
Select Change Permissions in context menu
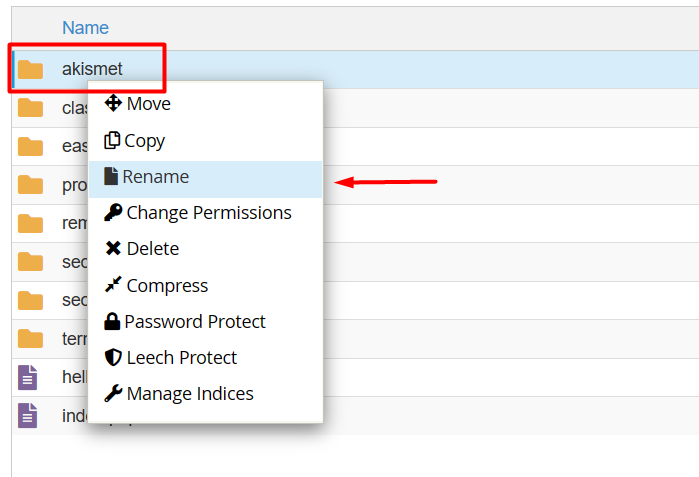click(209, 213)
